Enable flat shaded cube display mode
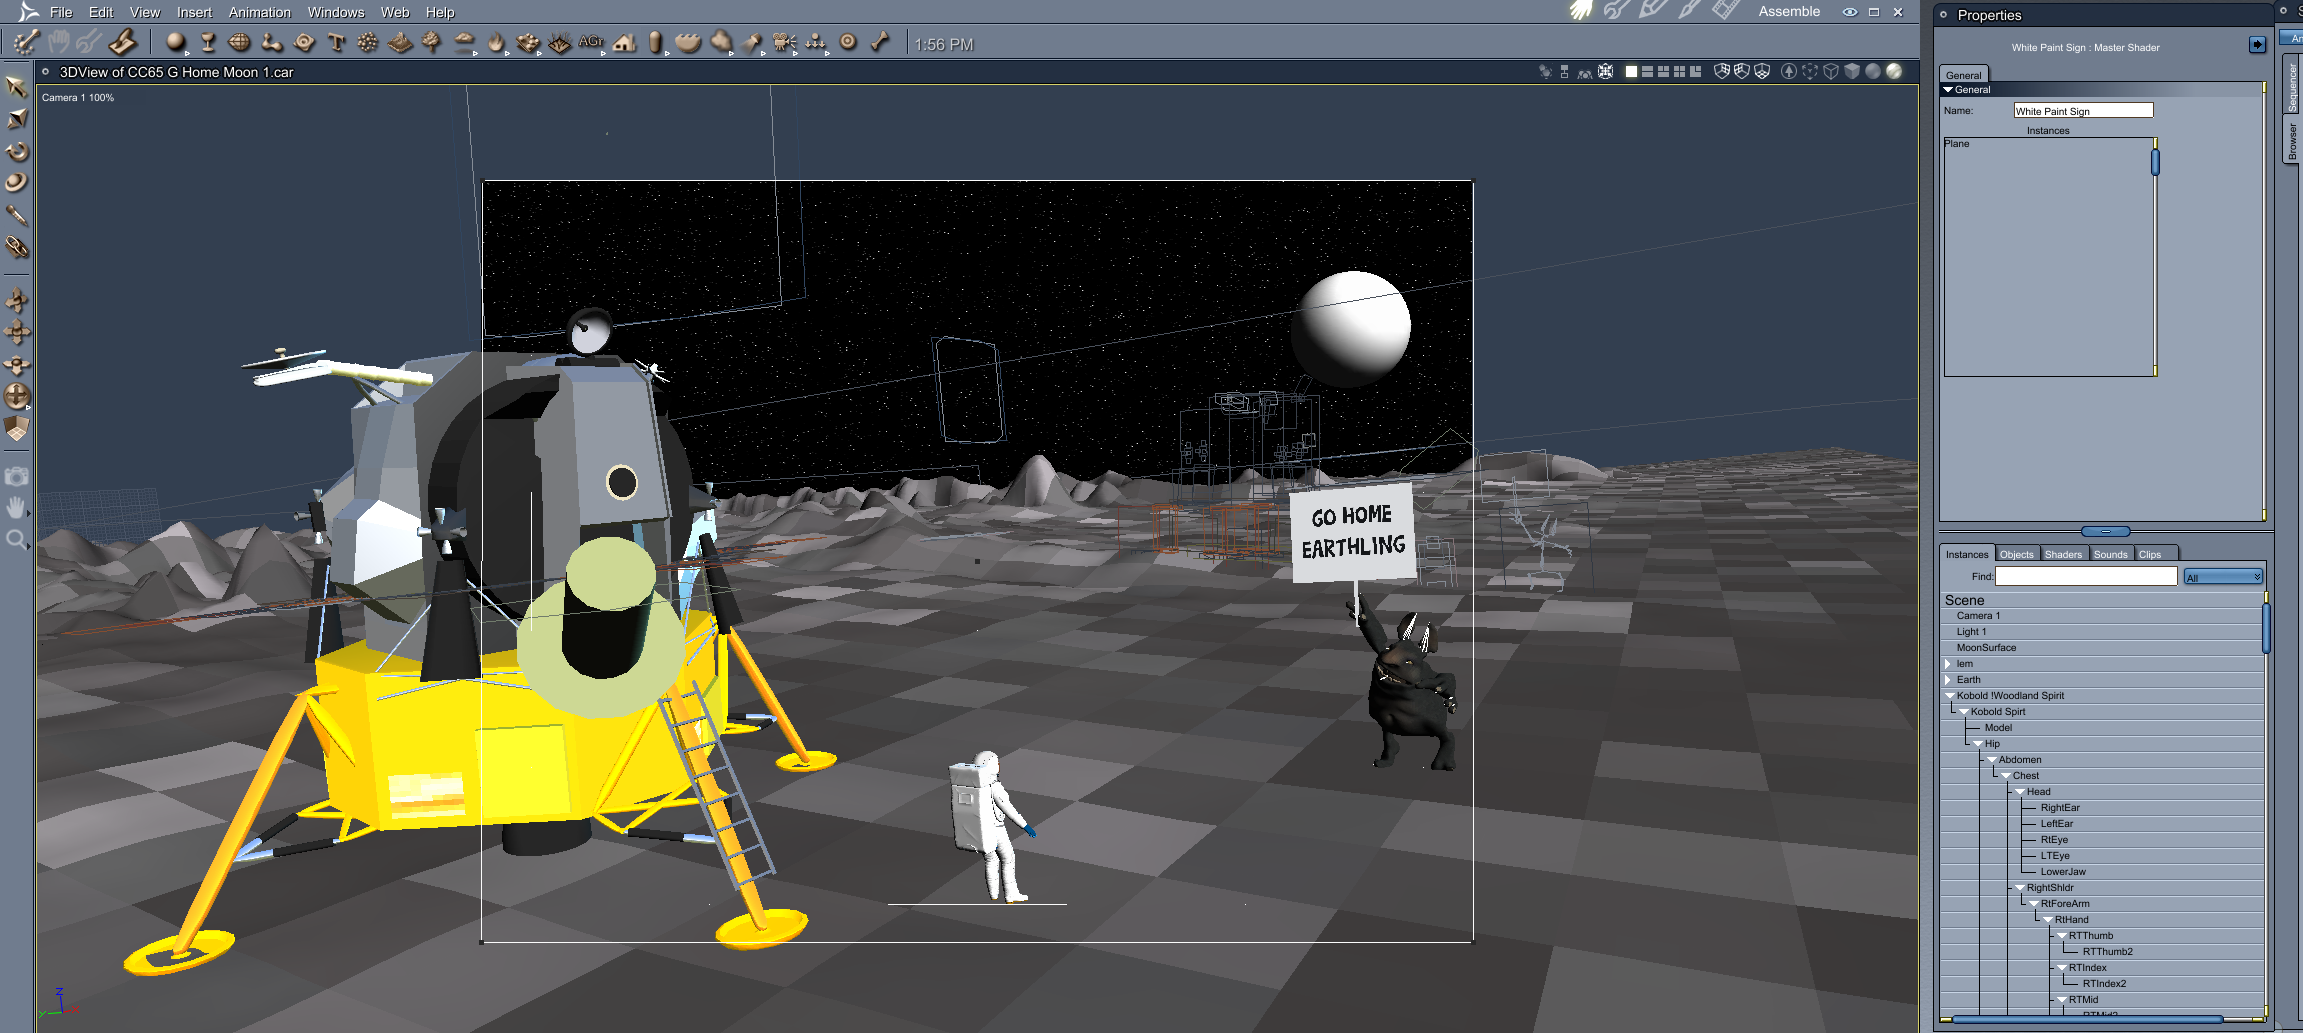Screen dimensions: 2303x1033 tap(1852, 72)
